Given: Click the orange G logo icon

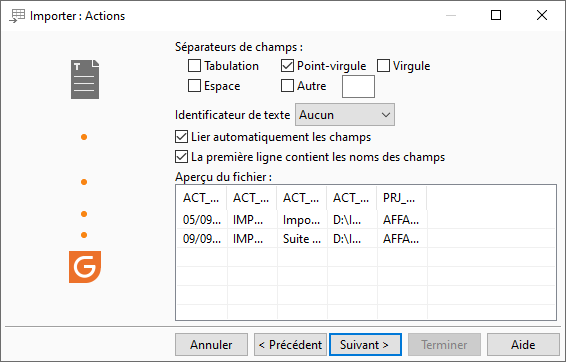Looking at the screenshot, I should pyautogui.click(x=85, y=267).
